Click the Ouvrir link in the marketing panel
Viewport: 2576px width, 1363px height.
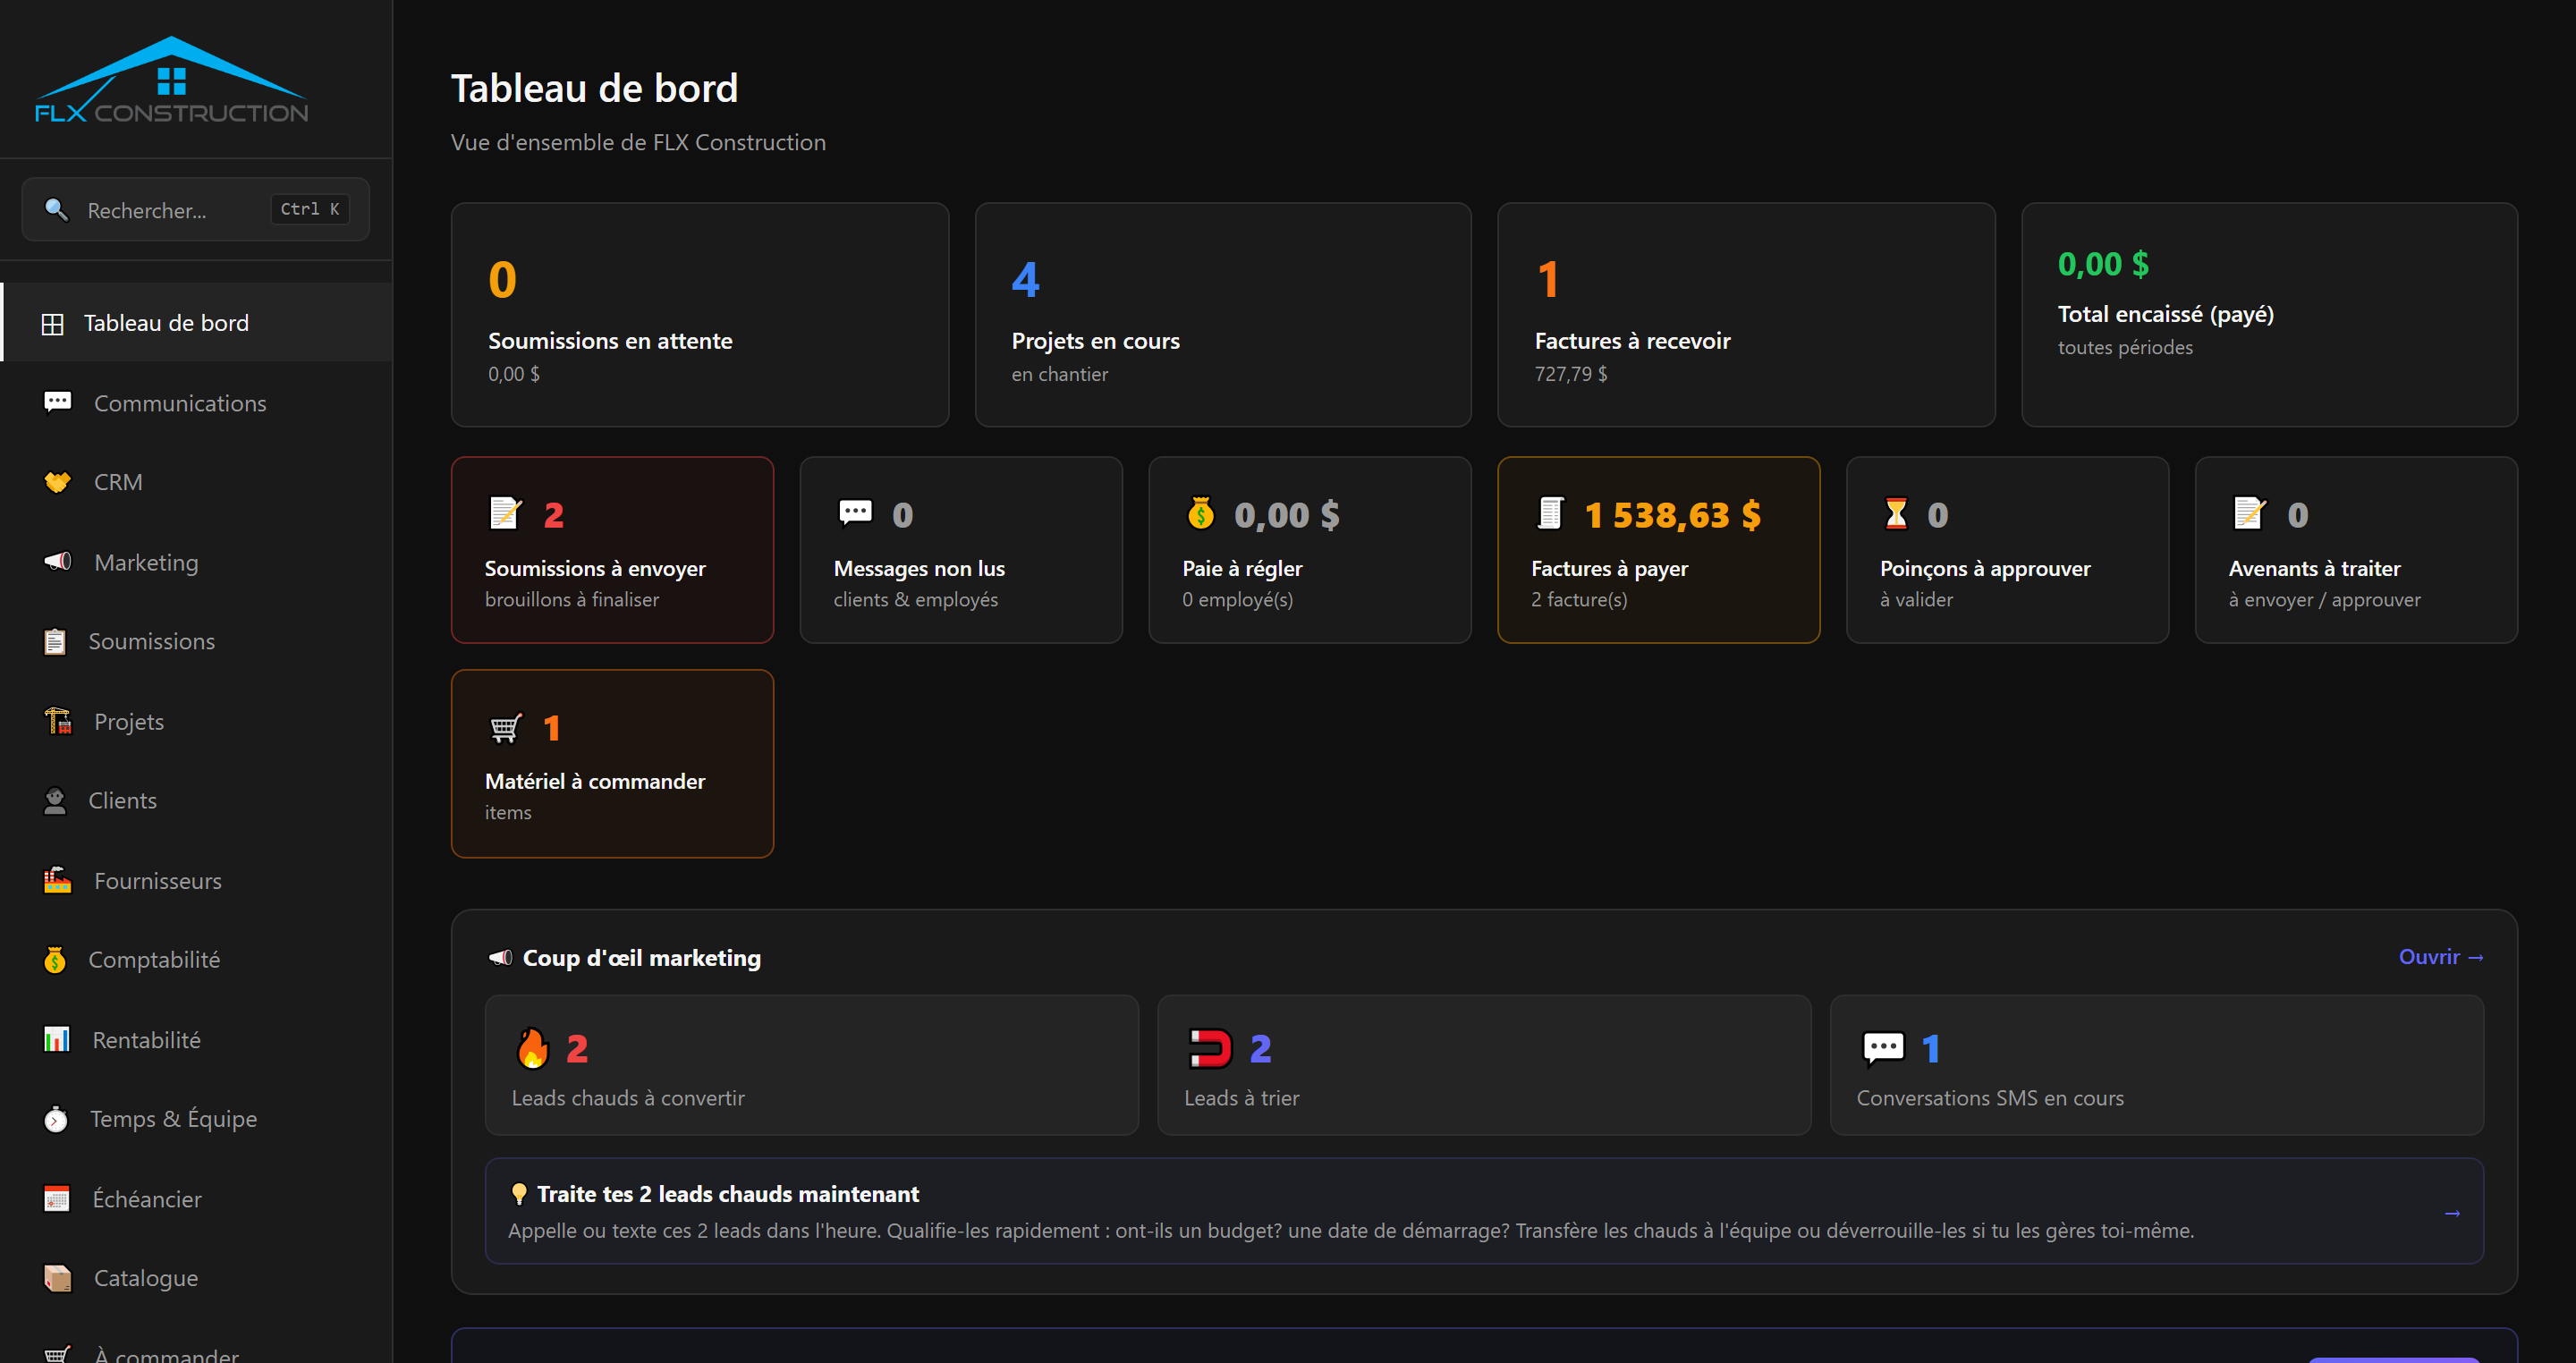(2441, 957)
